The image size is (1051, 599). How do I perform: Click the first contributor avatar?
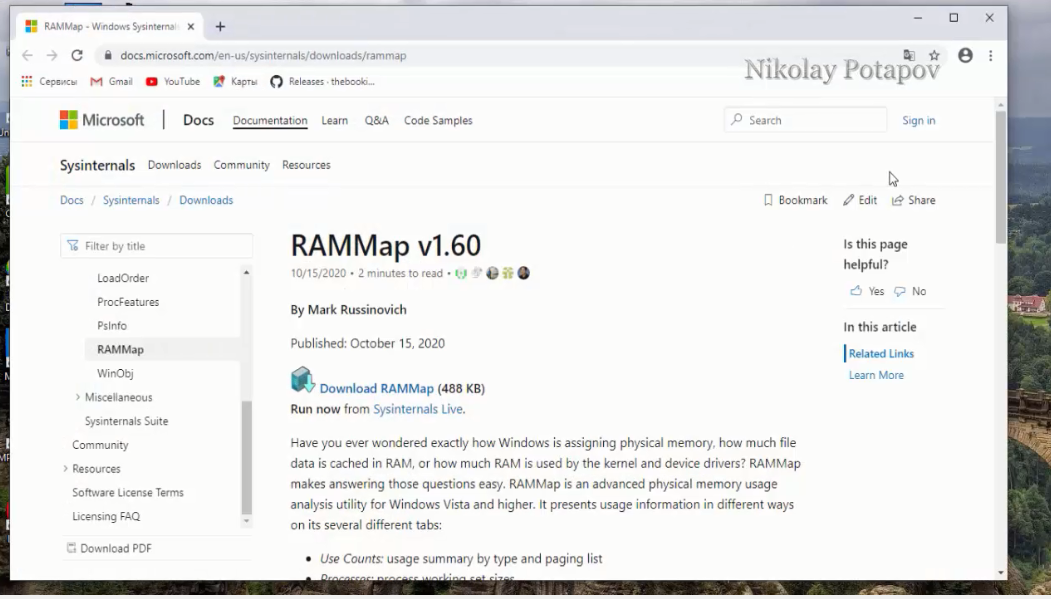tap(461, 273)
